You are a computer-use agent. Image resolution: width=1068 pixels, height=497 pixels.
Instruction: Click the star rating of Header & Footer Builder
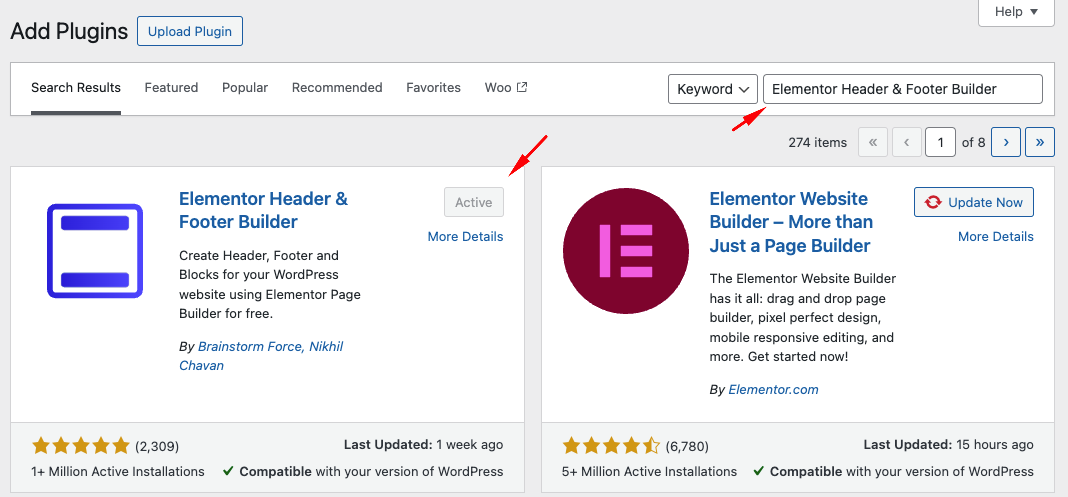[81, 446]
